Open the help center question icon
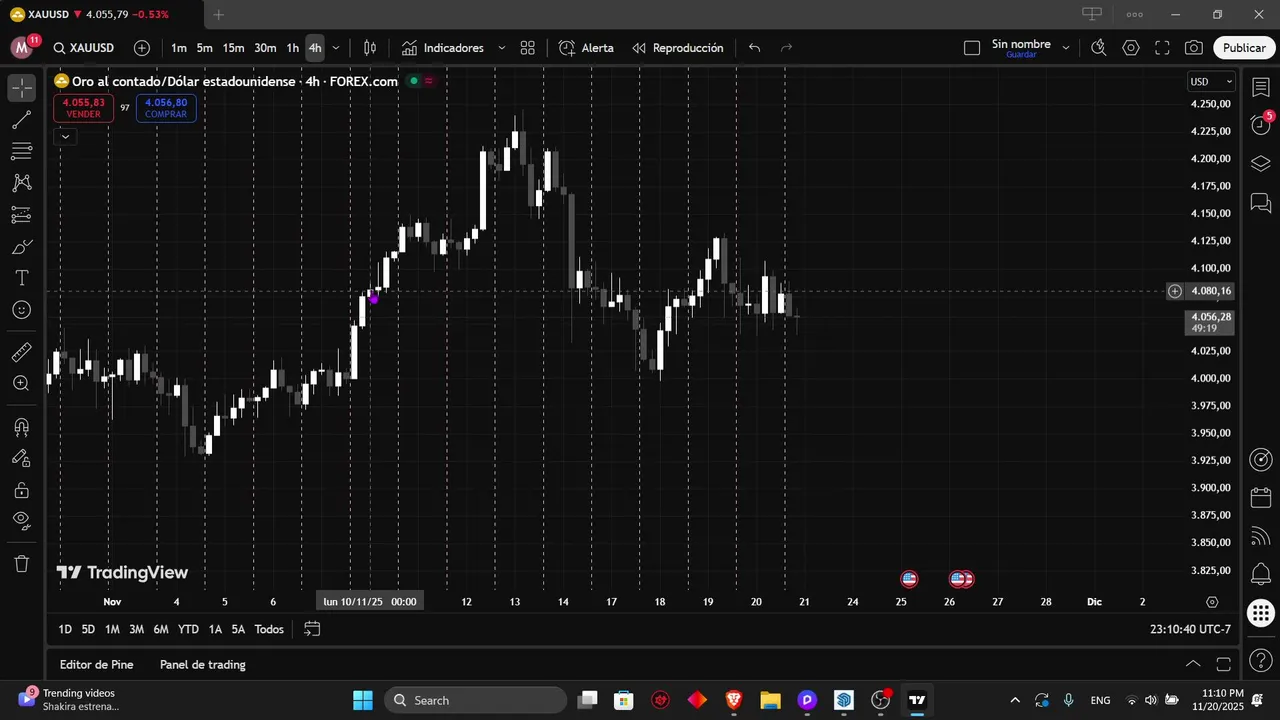 [x=1261, y=660]
